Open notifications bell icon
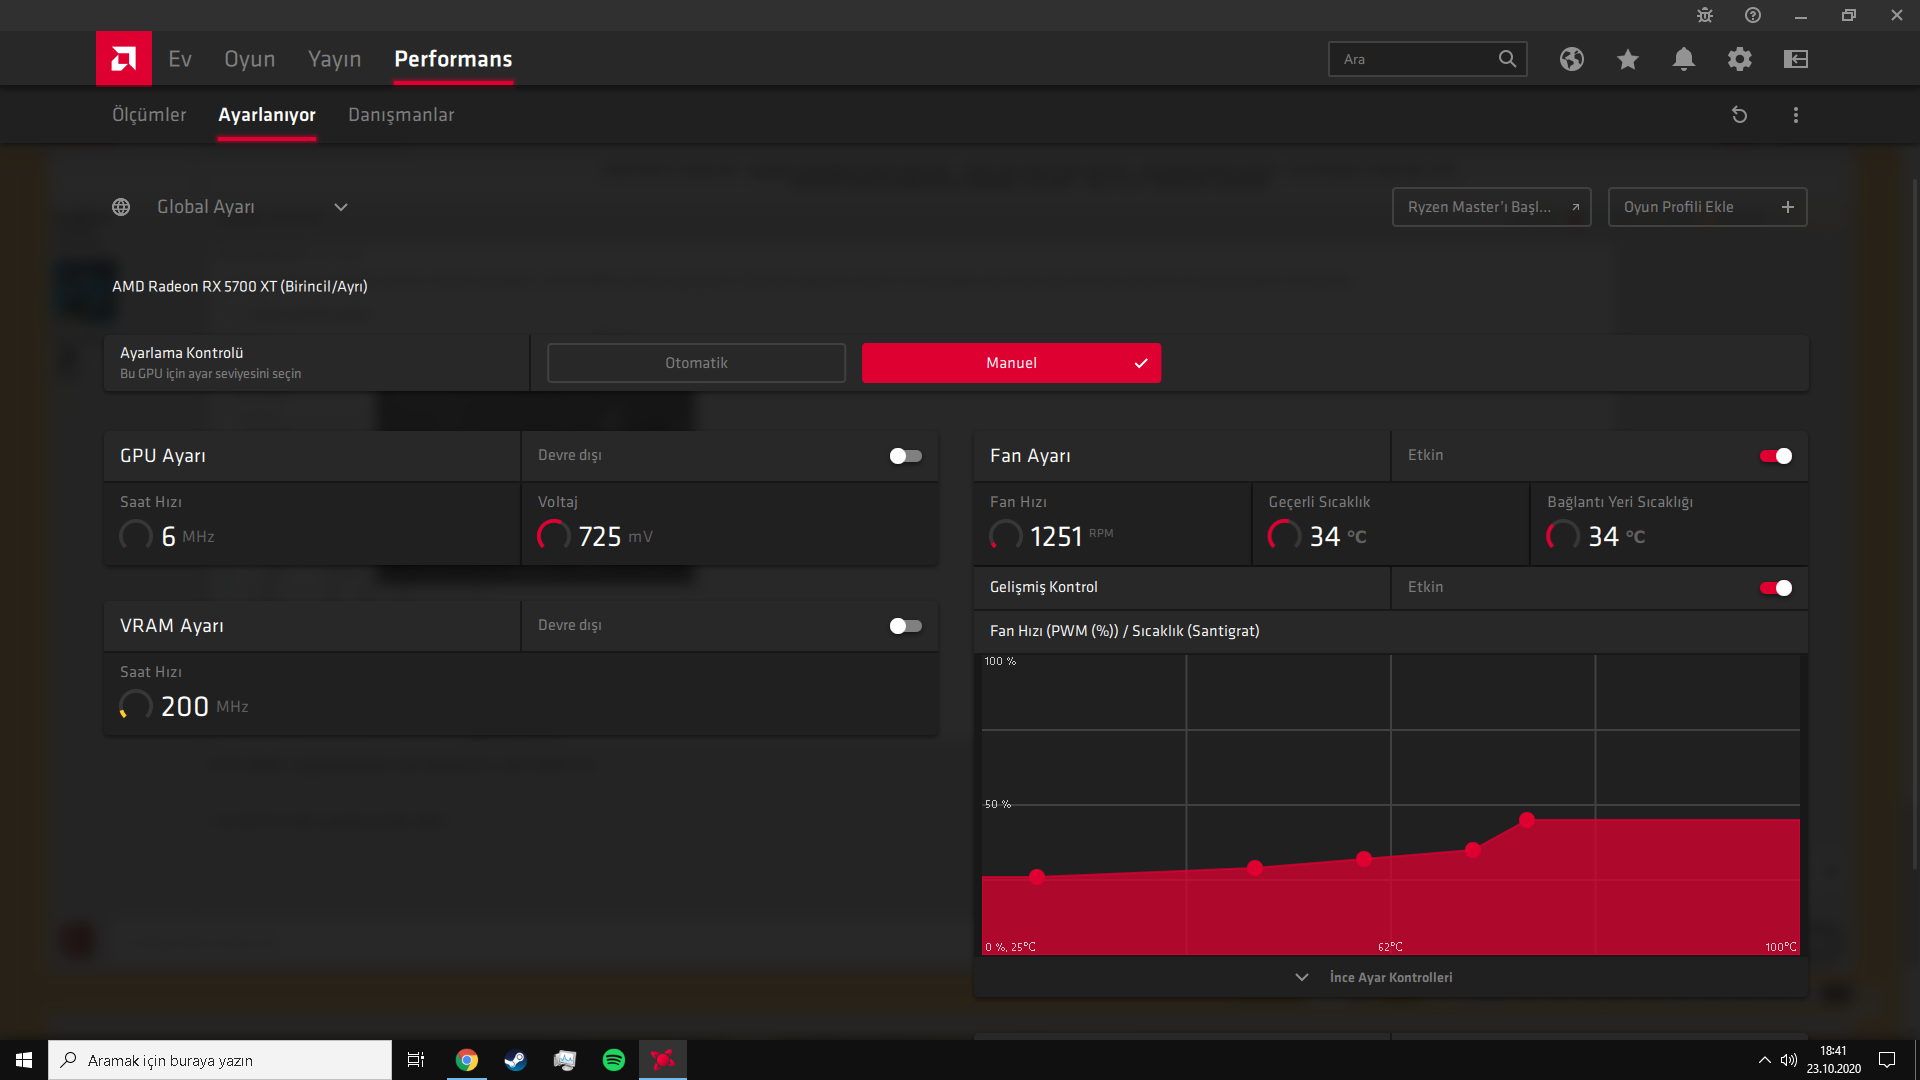 point(1684,59)
